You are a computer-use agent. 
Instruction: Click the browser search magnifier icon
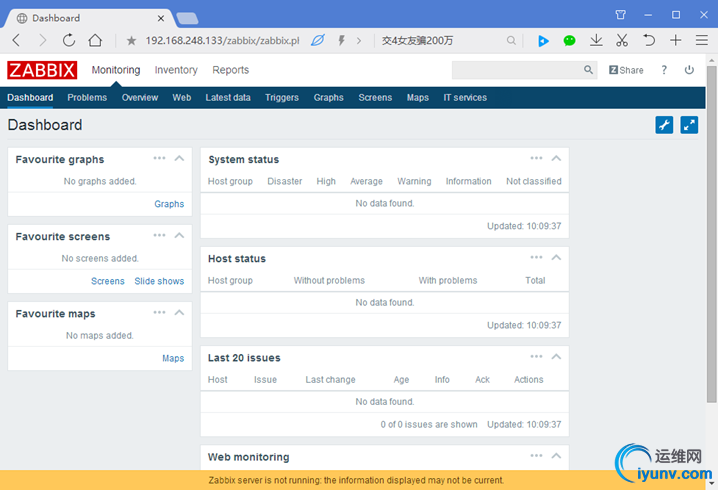[511, 41]
